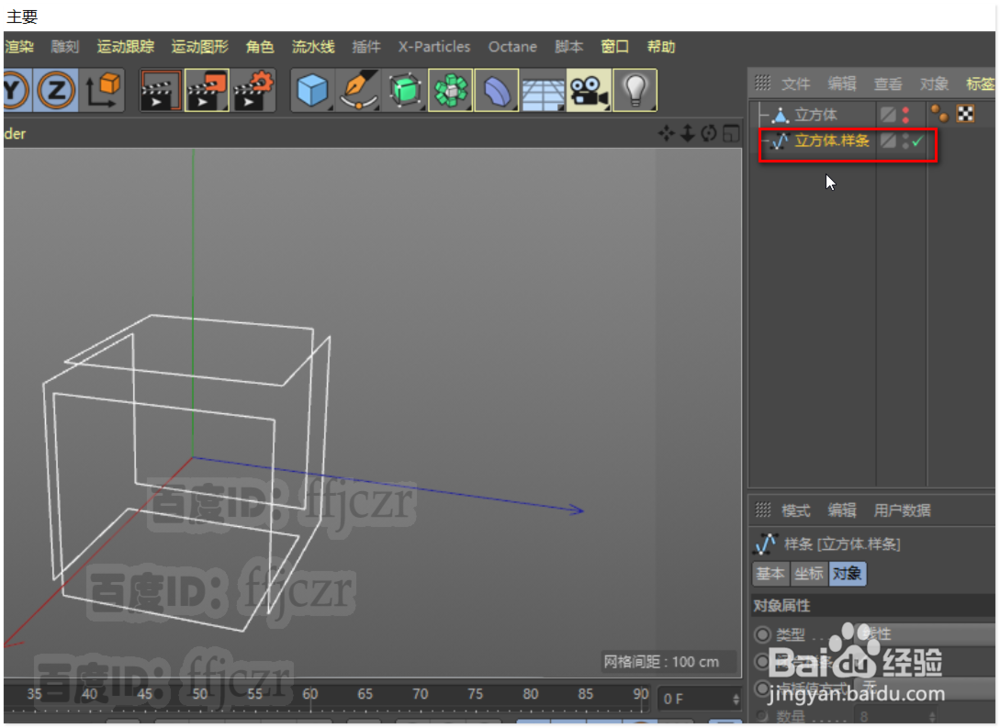
Task: Open the 类型 dropdown showing 线性
Action: [924, 634]
